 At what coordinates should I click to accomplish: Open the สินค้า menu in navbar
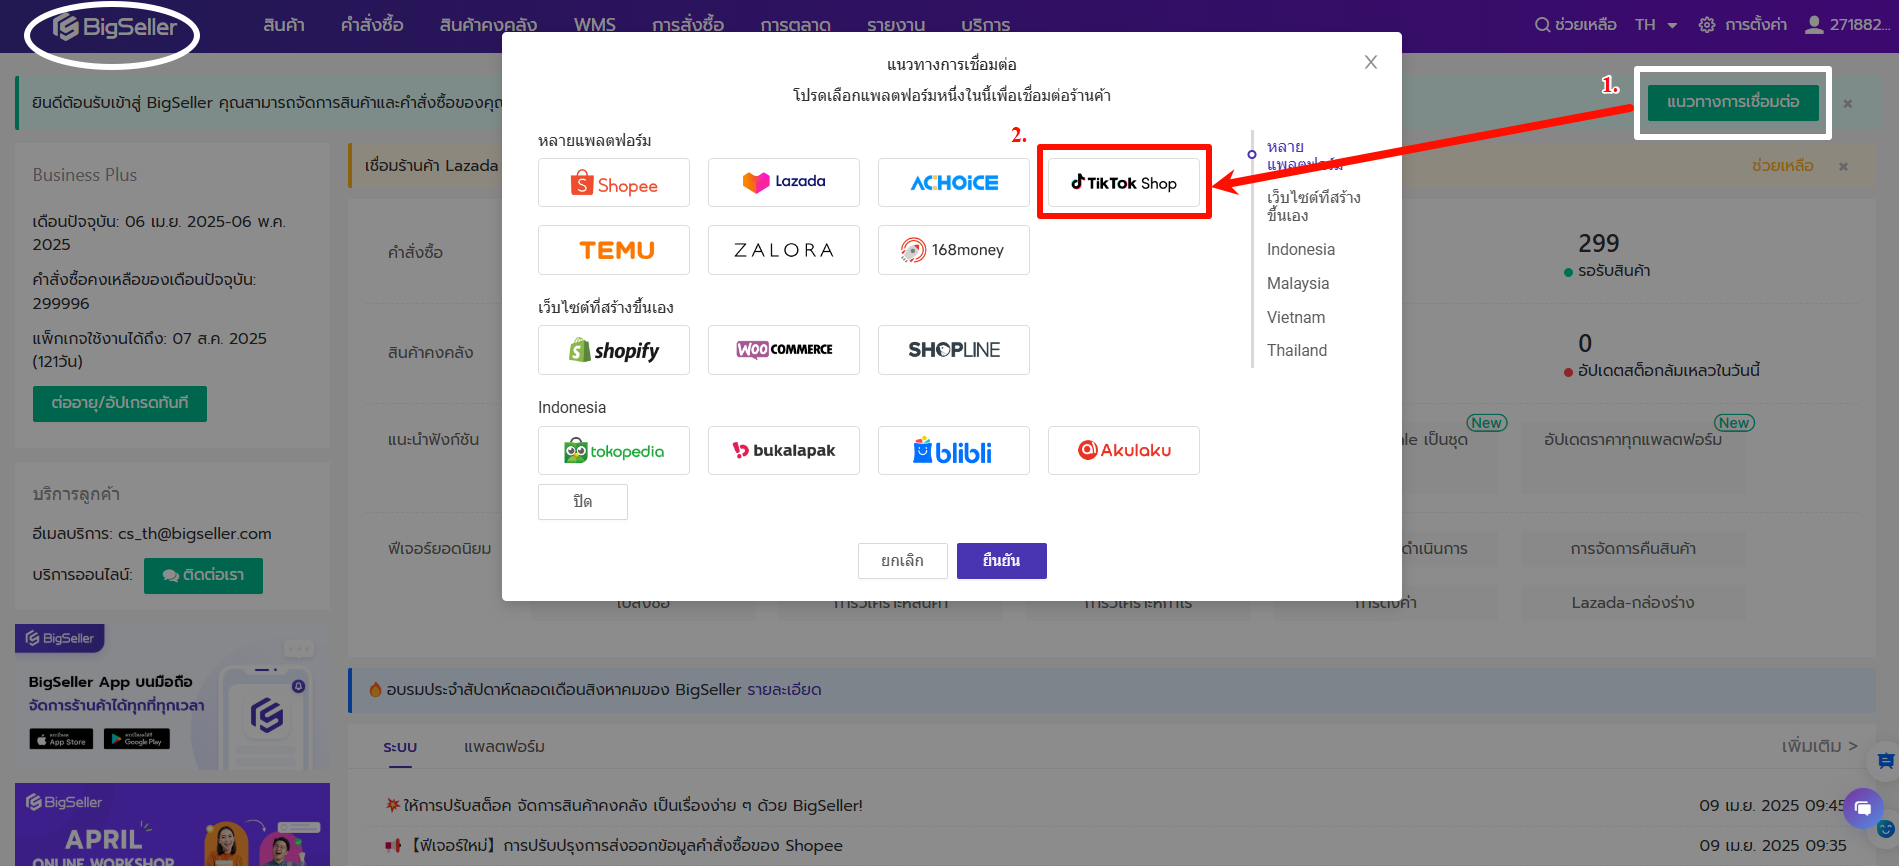coord(284,25)
